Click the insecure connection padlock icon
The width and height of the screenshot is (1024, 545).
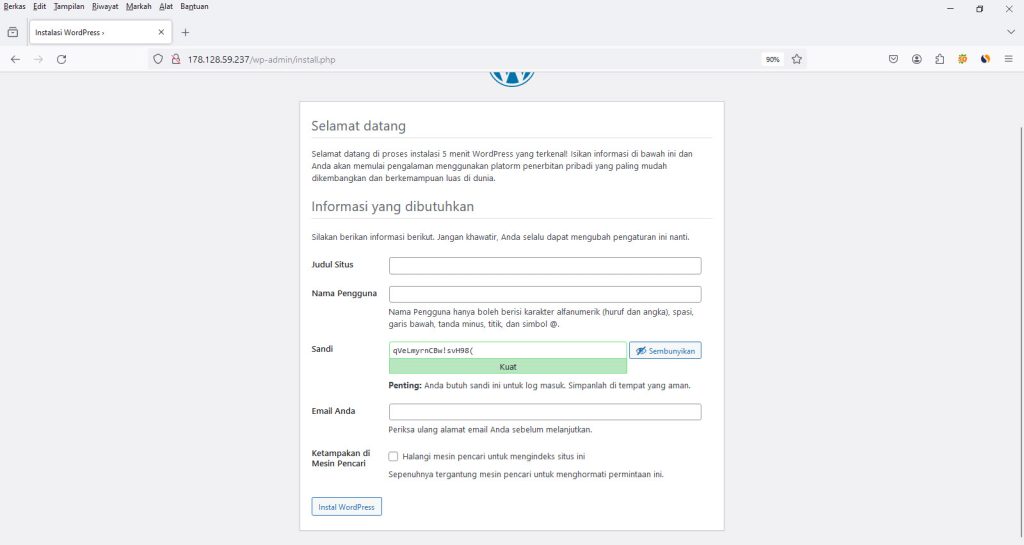pyautogui.click(x=175, y=59)
